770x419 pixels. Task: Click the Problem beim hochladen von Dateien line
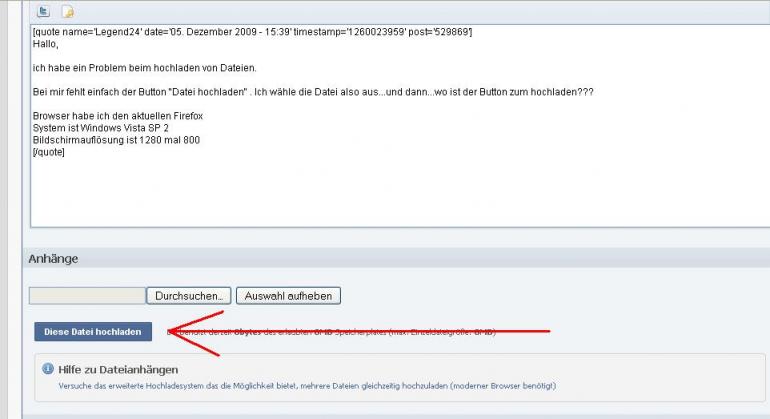[x=144, y=68]
